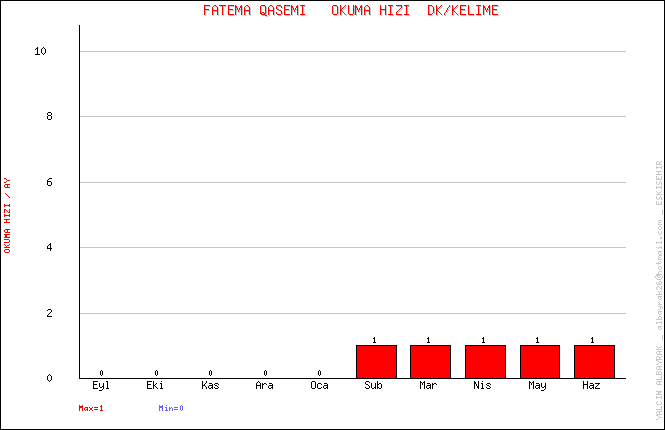Click the FATEMA QASEMI name in title
Viewport: 665px width, 430px height.
253,11
